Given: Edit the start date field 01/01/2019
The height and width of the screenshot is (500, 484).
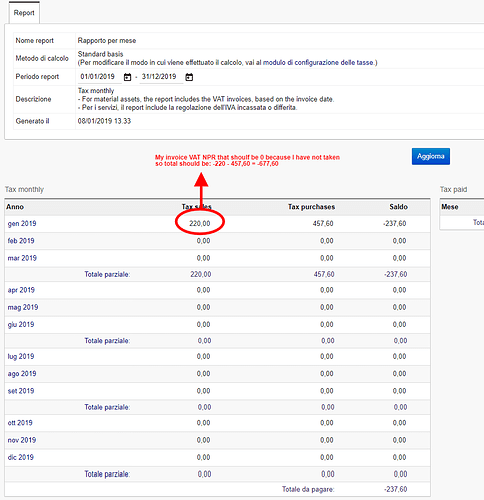Looking at the screenshot, I should 100,77.
